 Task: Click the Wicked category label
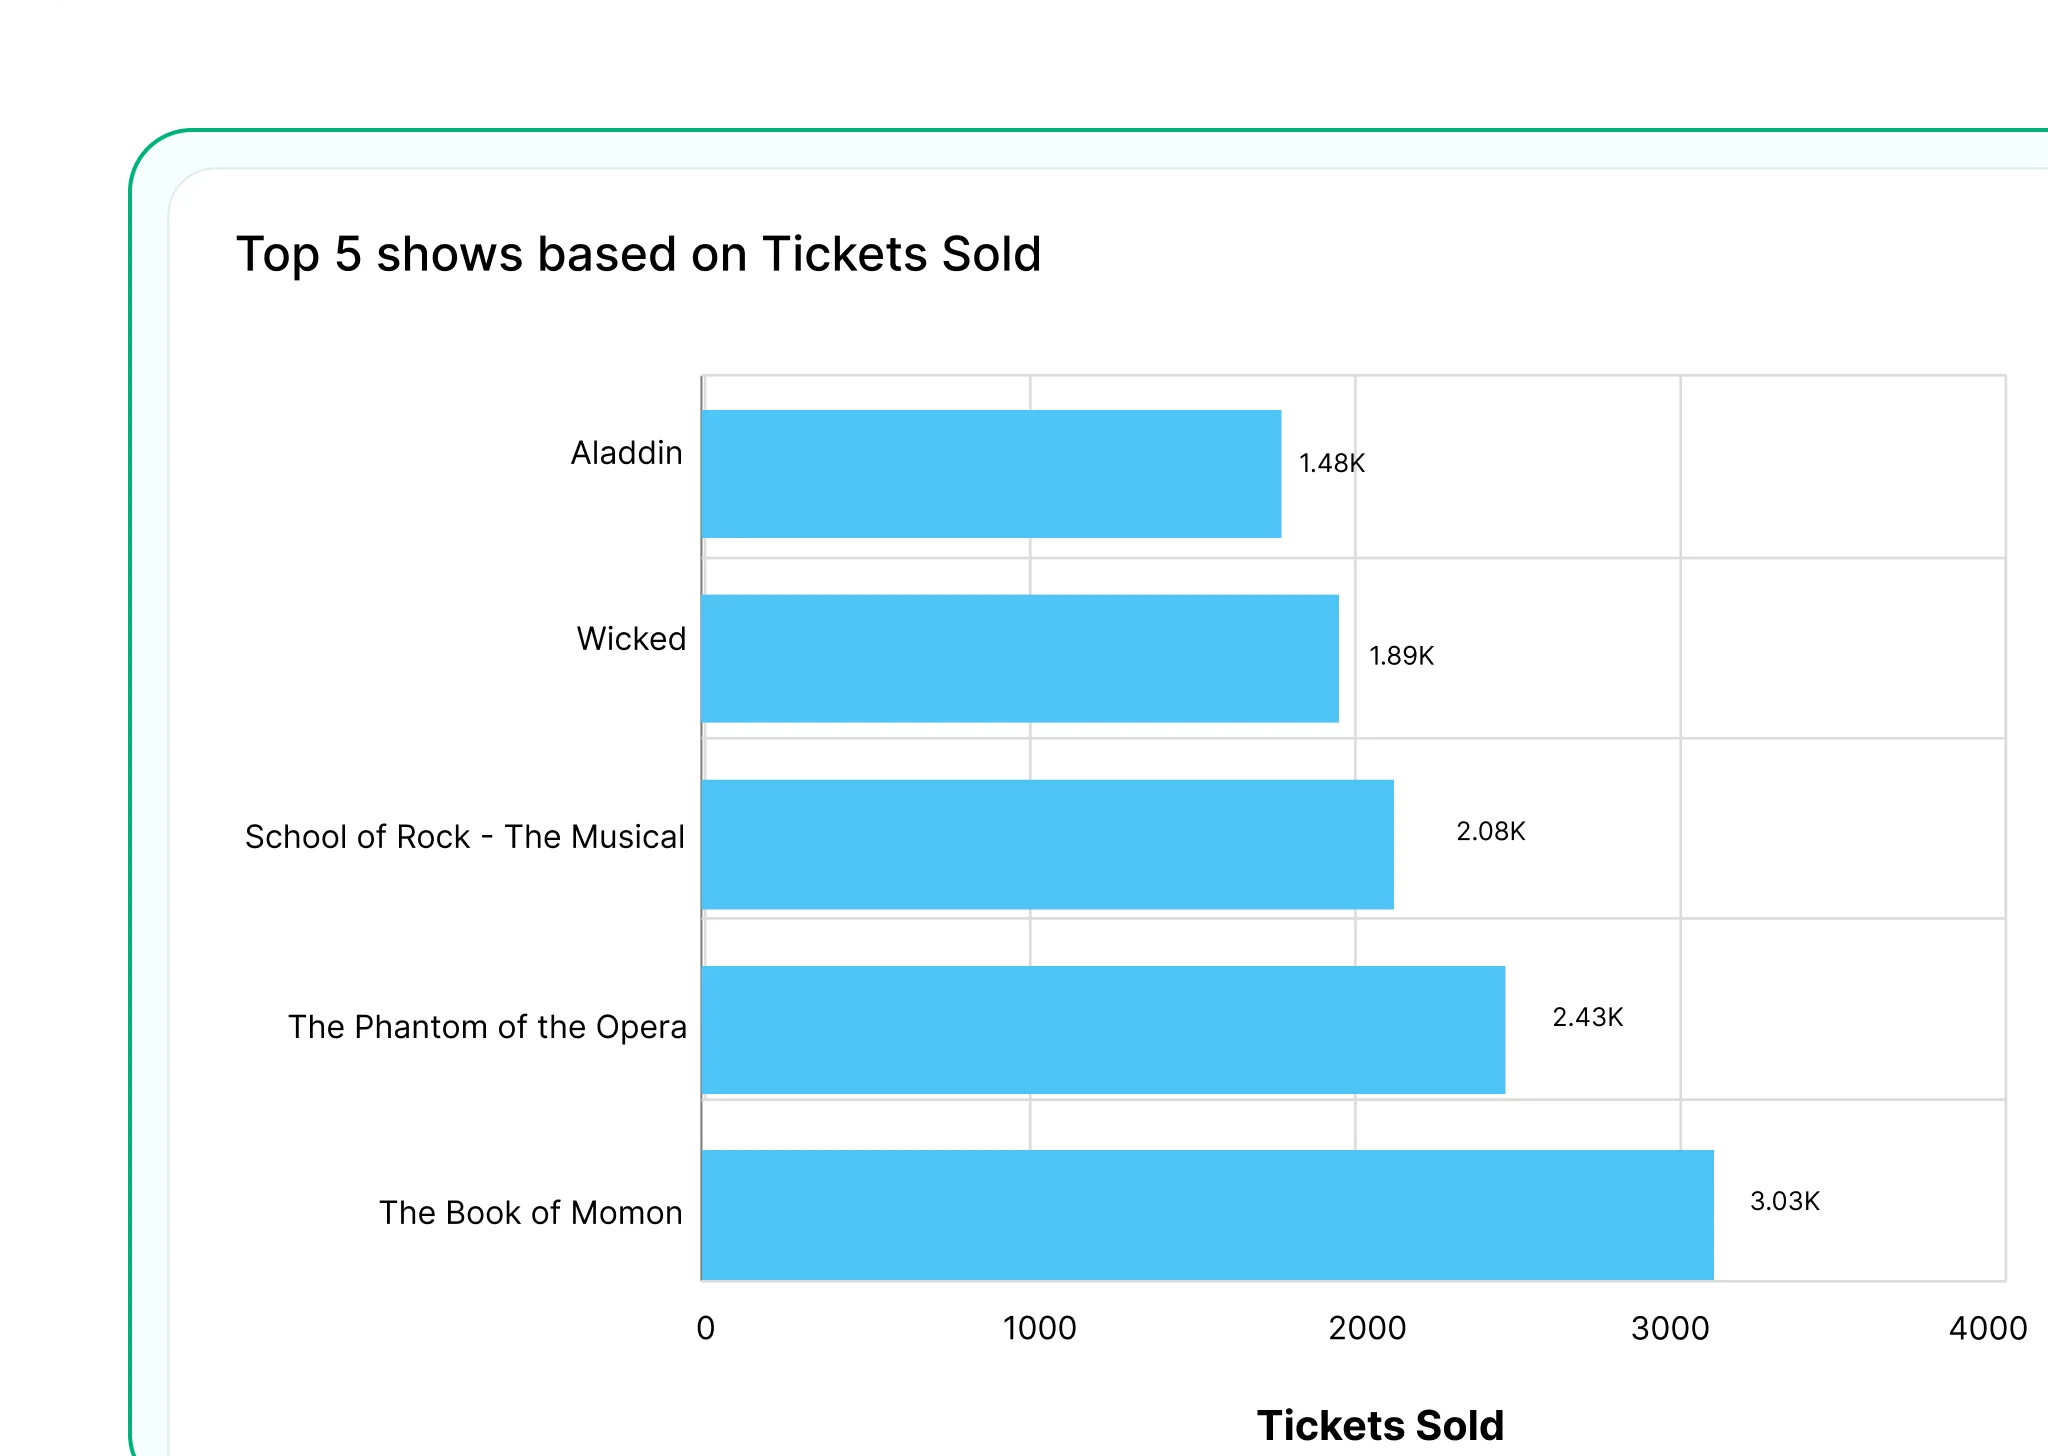631,639
